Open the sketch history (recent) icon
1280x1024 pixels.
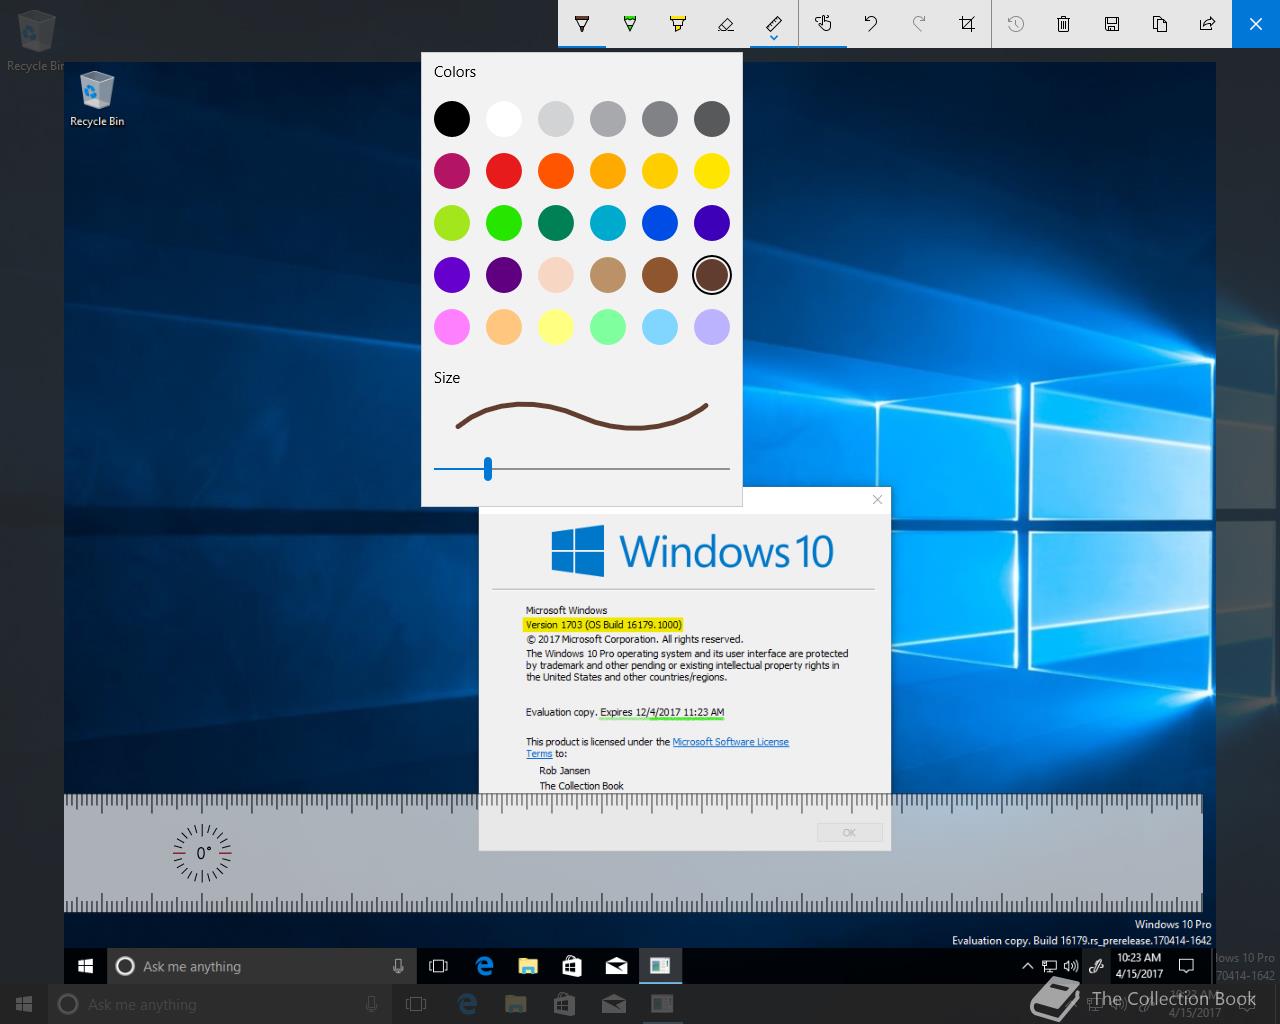click(x=1016, y=24)
